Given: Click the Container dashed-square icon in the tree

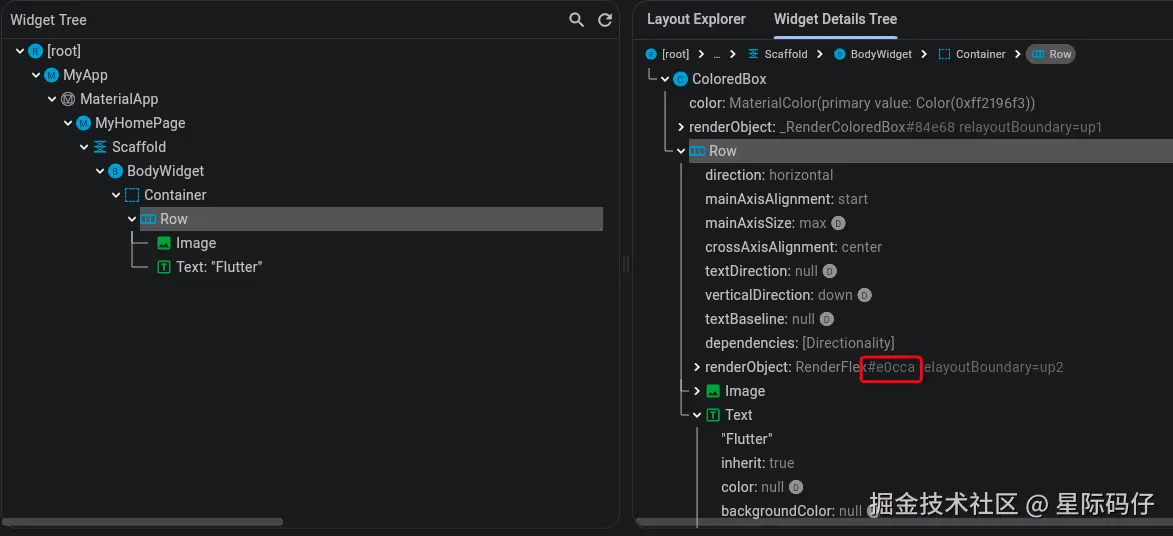Looking at the screenshot, I should coord(132,195).
